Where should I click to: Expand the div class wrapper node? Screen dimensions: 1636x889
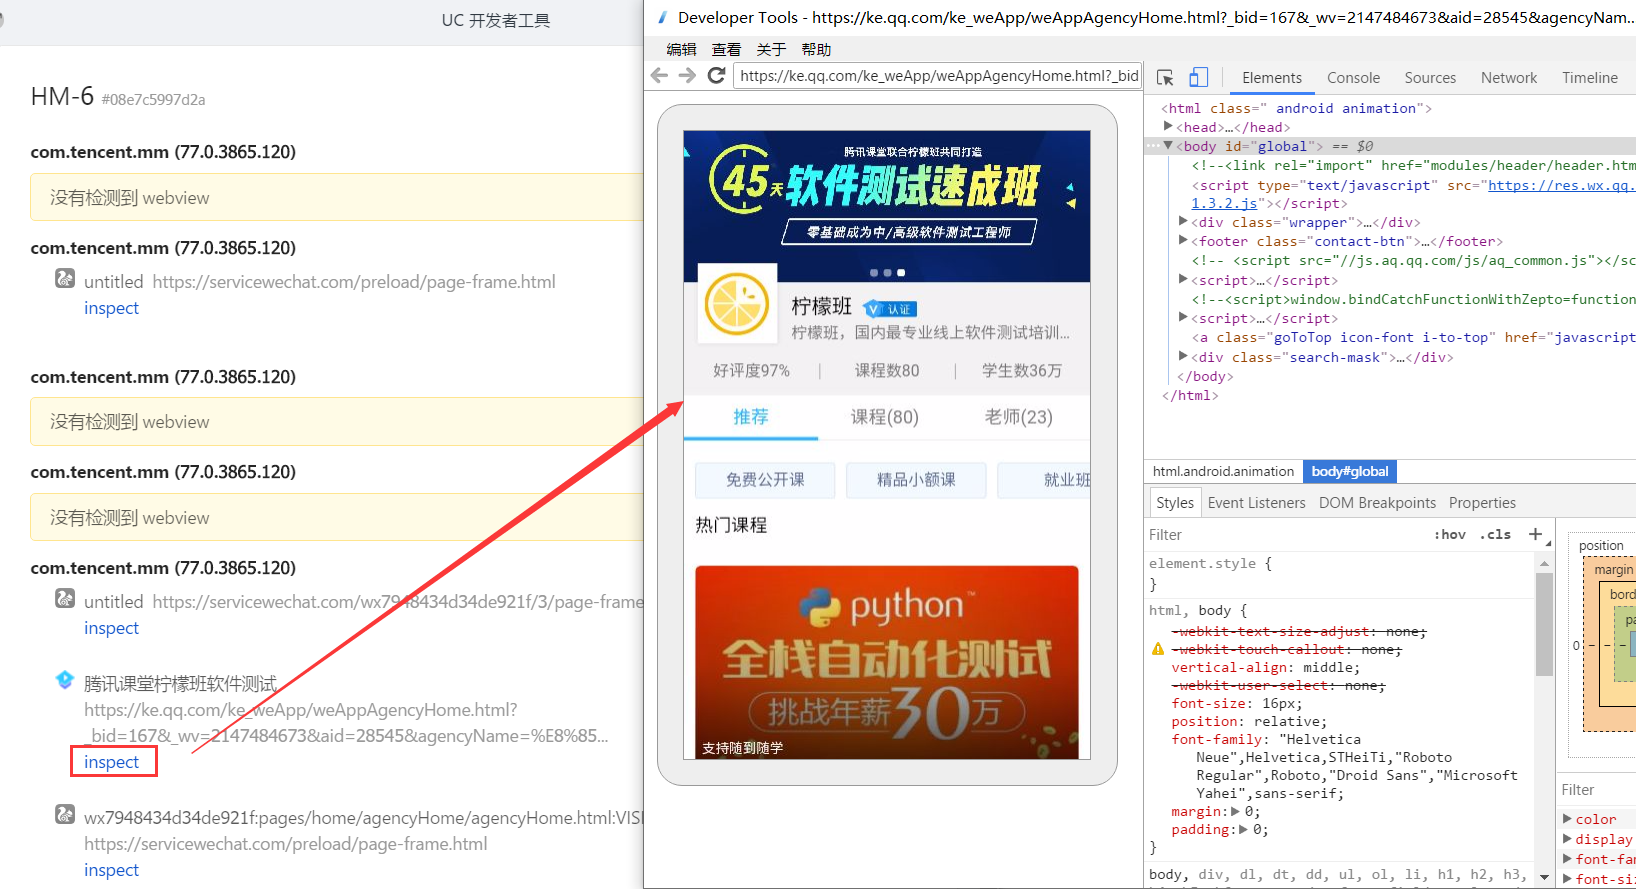1183,222
